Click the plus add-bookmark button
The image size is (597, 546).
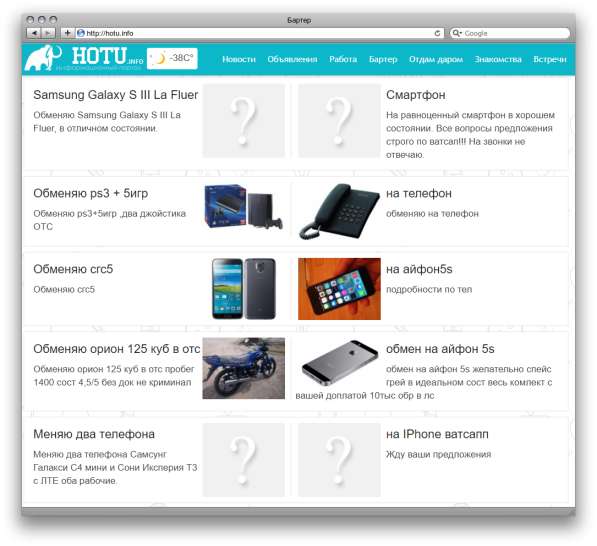[67, 33]
